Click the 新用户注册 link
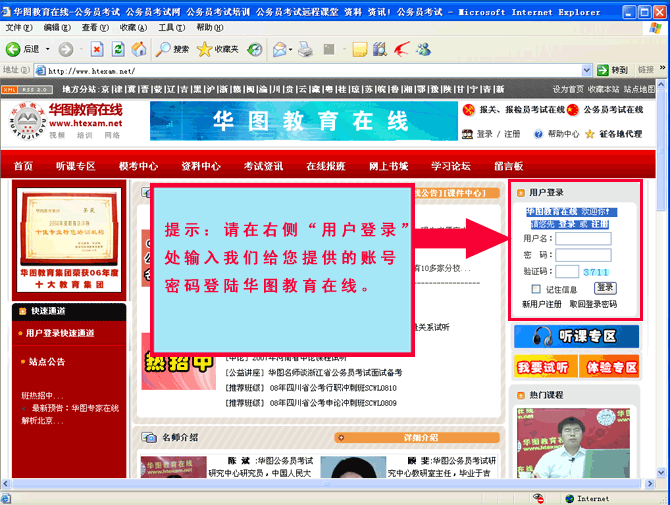The image size is (670, 505). (541, 304)
